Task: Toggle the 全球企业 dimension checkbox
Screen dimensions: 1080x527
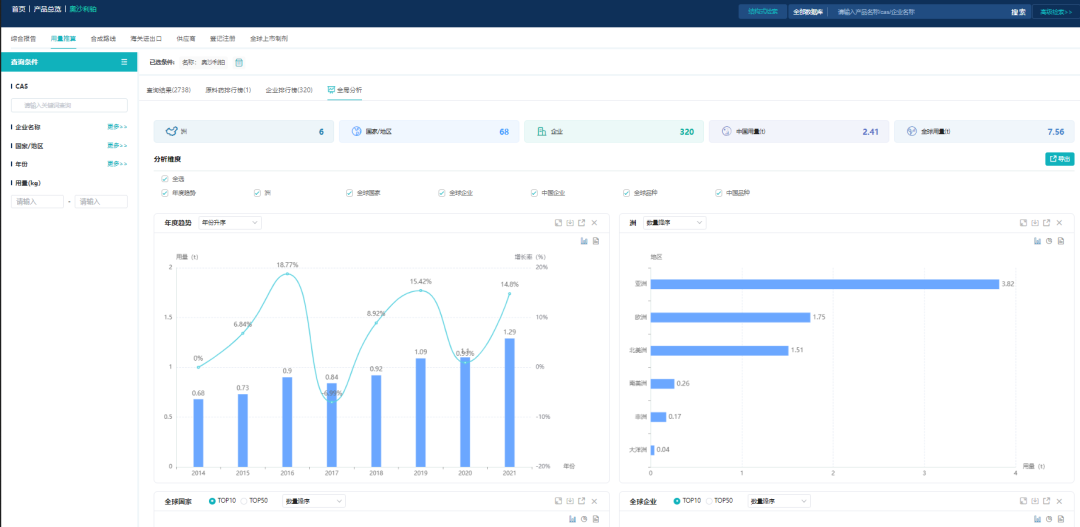Action: pos(442,193)
